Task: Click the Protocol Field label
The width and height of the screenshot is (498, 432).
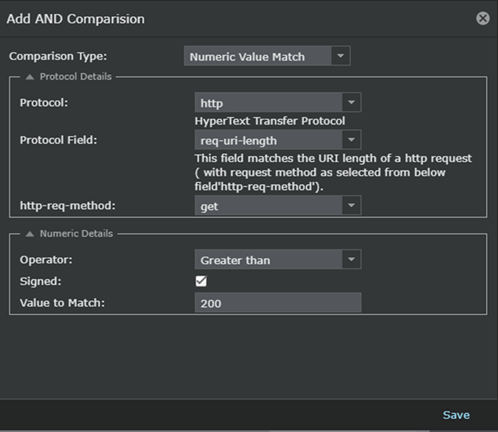Action: click(x=58, y=140)
